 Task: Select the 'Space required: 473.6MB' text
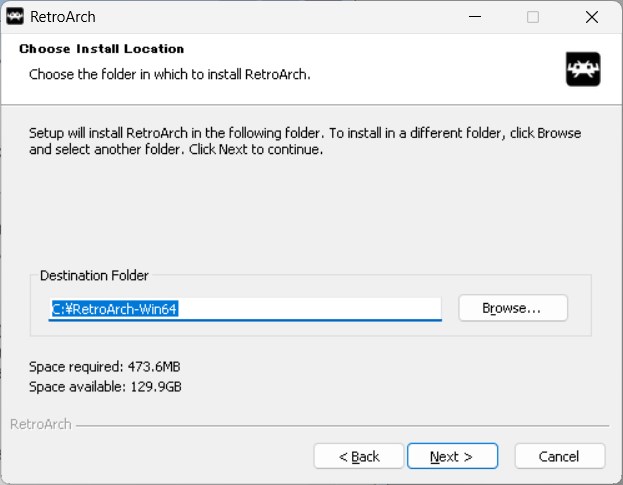point(105,366)
